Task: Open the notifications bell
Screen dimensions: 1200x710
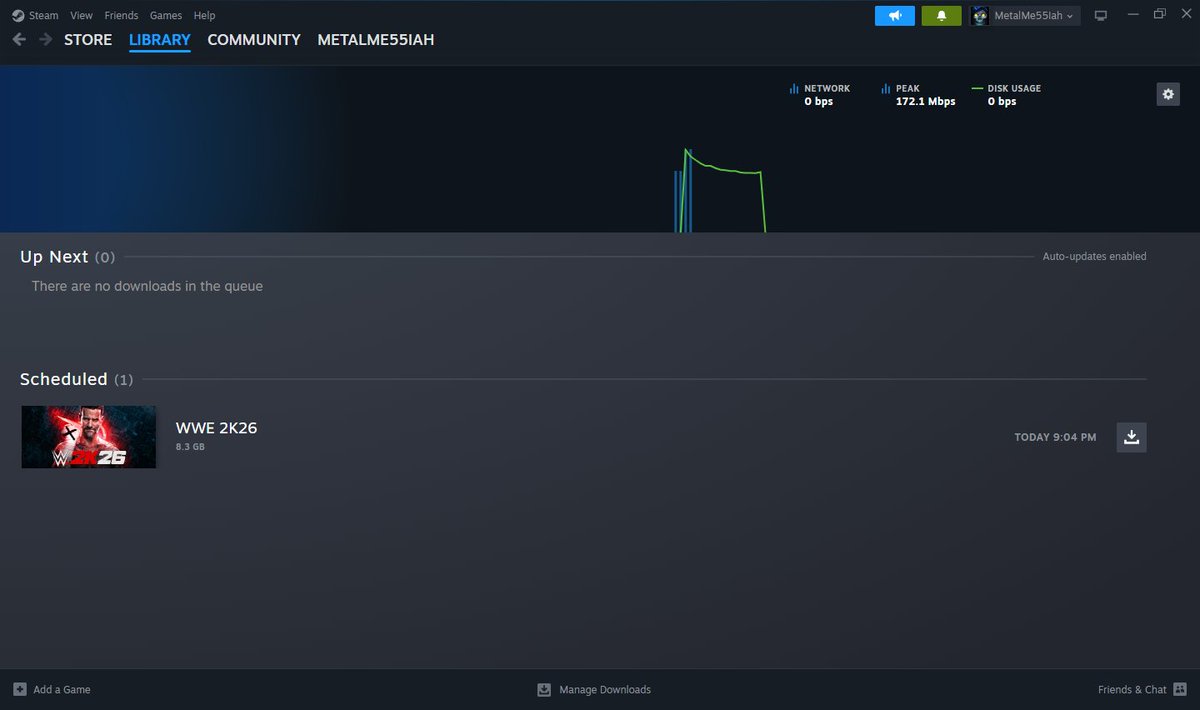Action: (941, 16)
